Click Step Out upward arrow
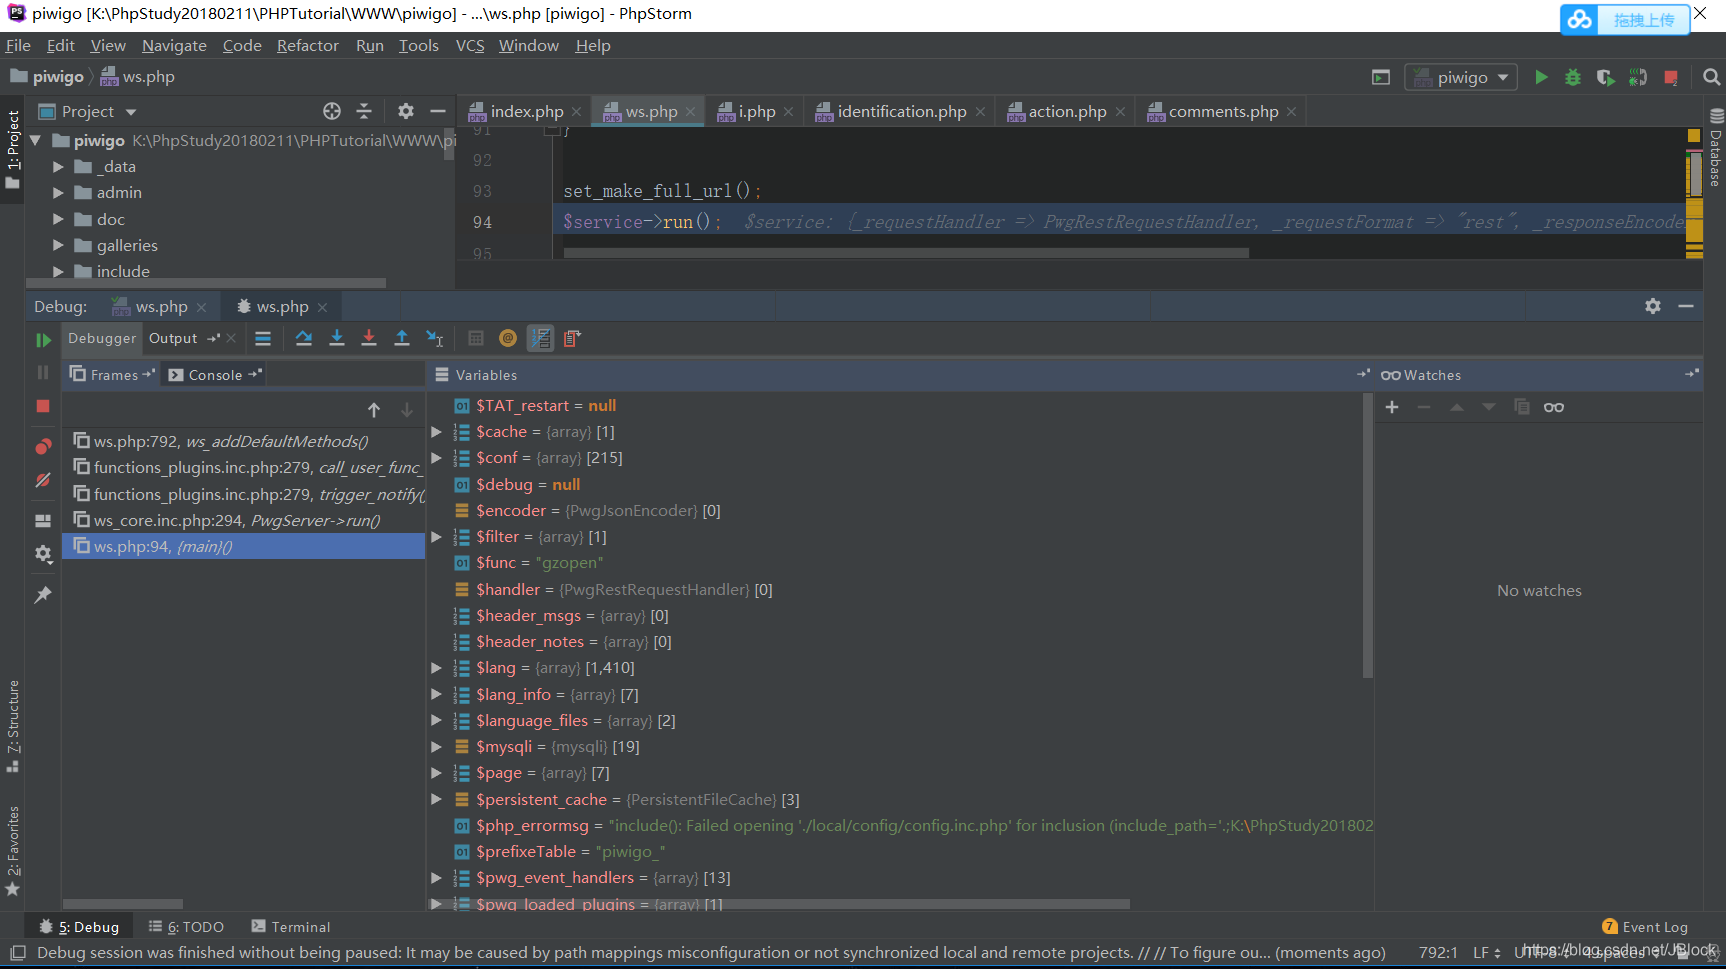 pos(402,338)
